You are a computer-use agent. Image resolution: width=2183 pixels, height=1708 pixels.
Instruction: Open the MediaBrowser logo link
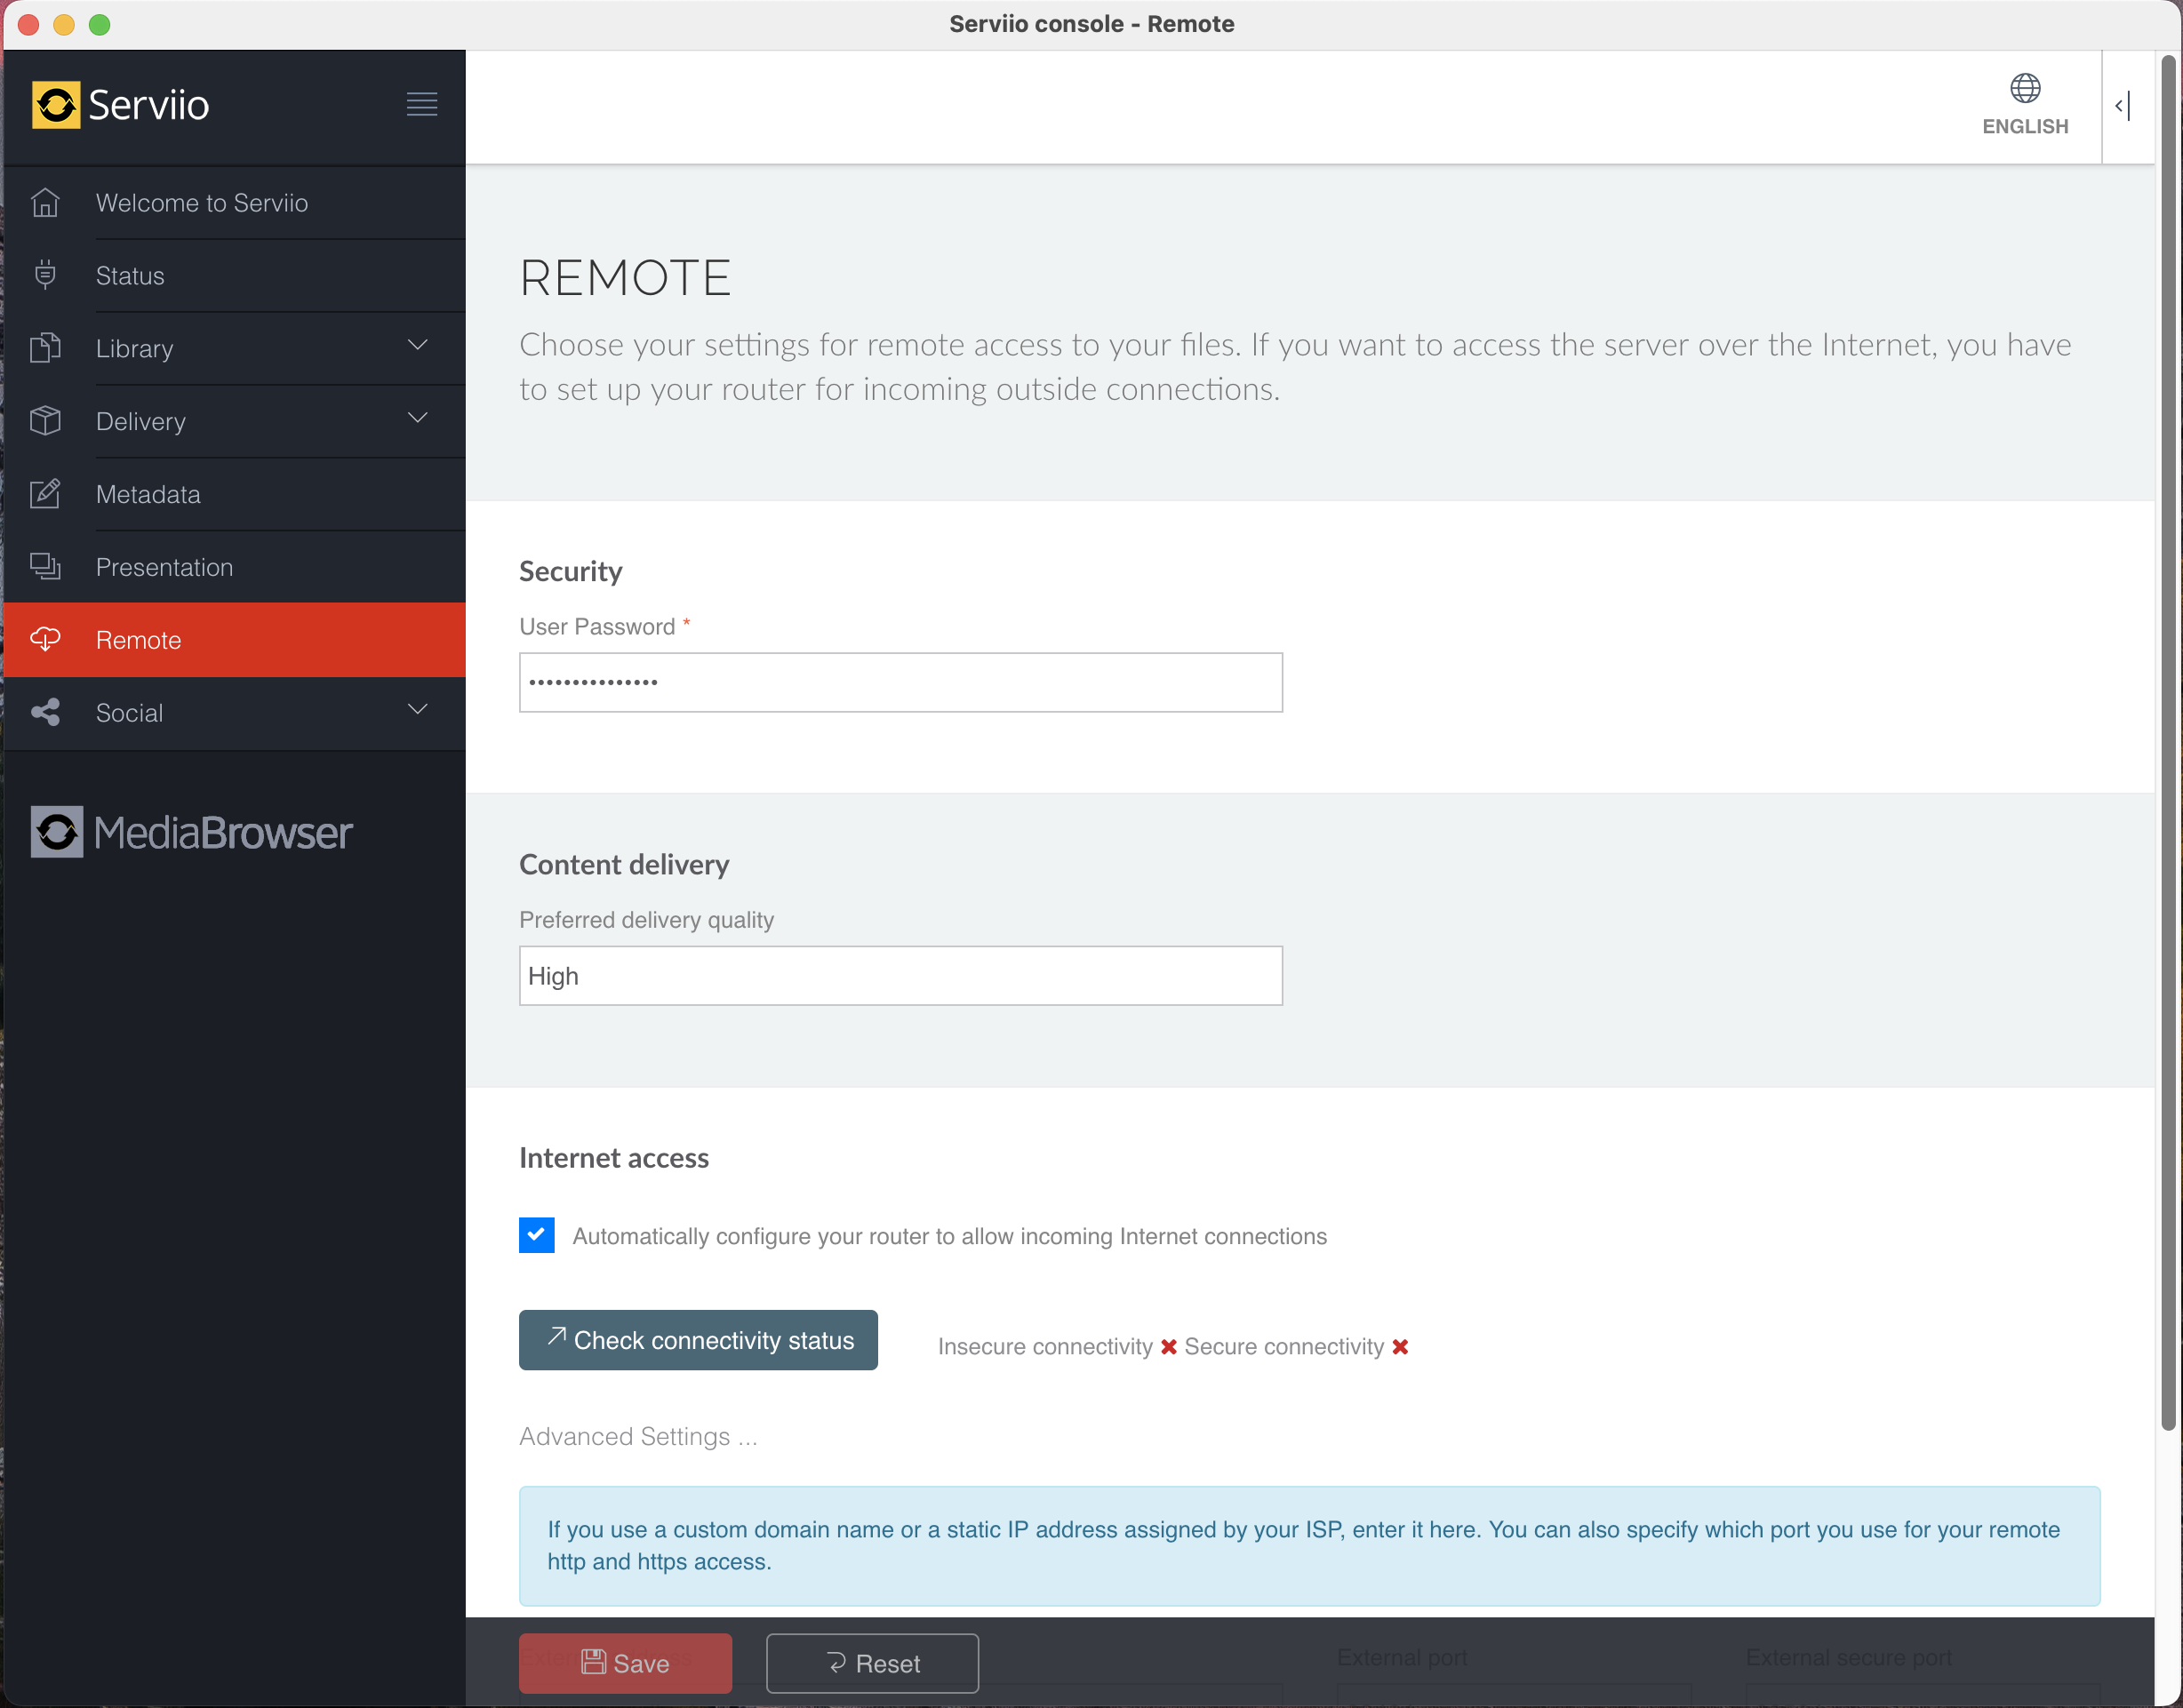point(192,832)
